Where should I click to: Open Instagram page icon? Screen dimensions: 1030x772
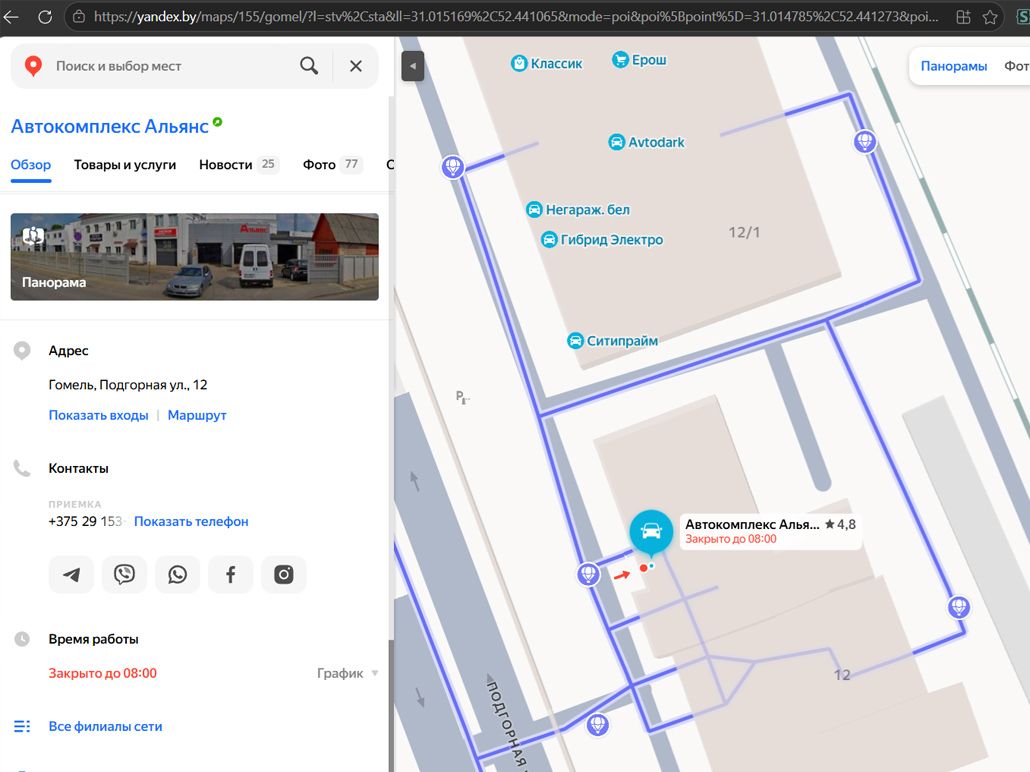tap(284, 575)
